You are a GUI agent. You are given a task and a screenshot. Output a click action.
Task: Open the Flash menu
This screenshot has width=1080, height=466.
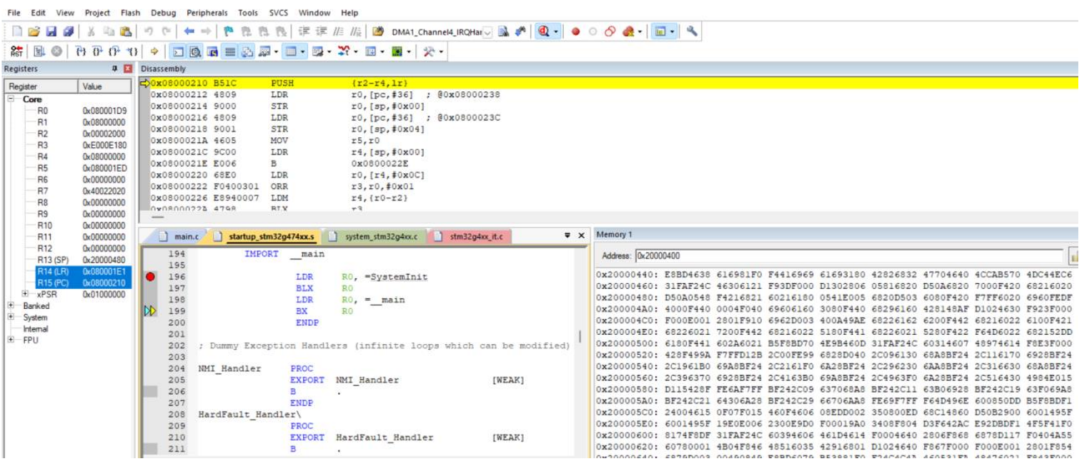pos(130,12)
